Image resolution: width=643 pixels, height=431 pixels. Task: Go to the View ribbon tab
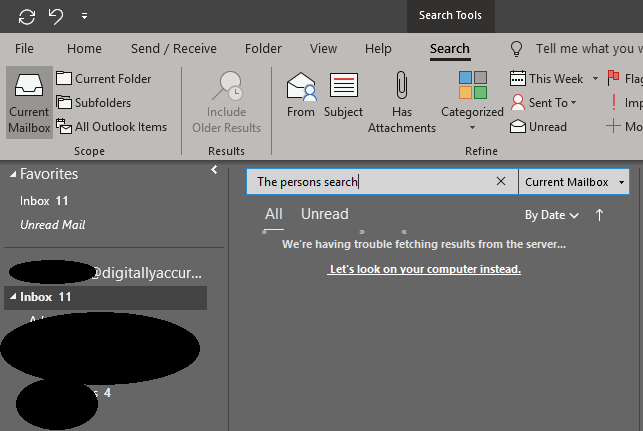tap(323, 48)
